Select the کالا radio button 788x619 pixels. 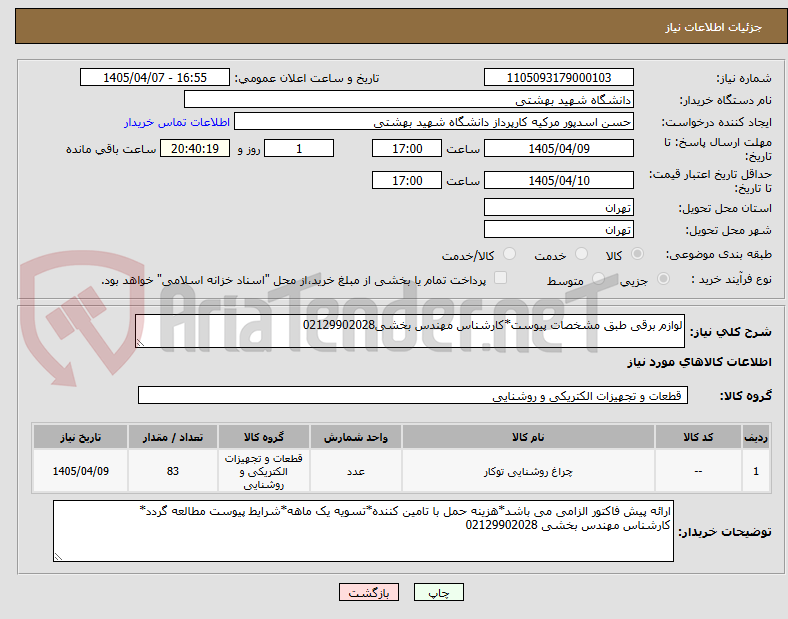637,254
